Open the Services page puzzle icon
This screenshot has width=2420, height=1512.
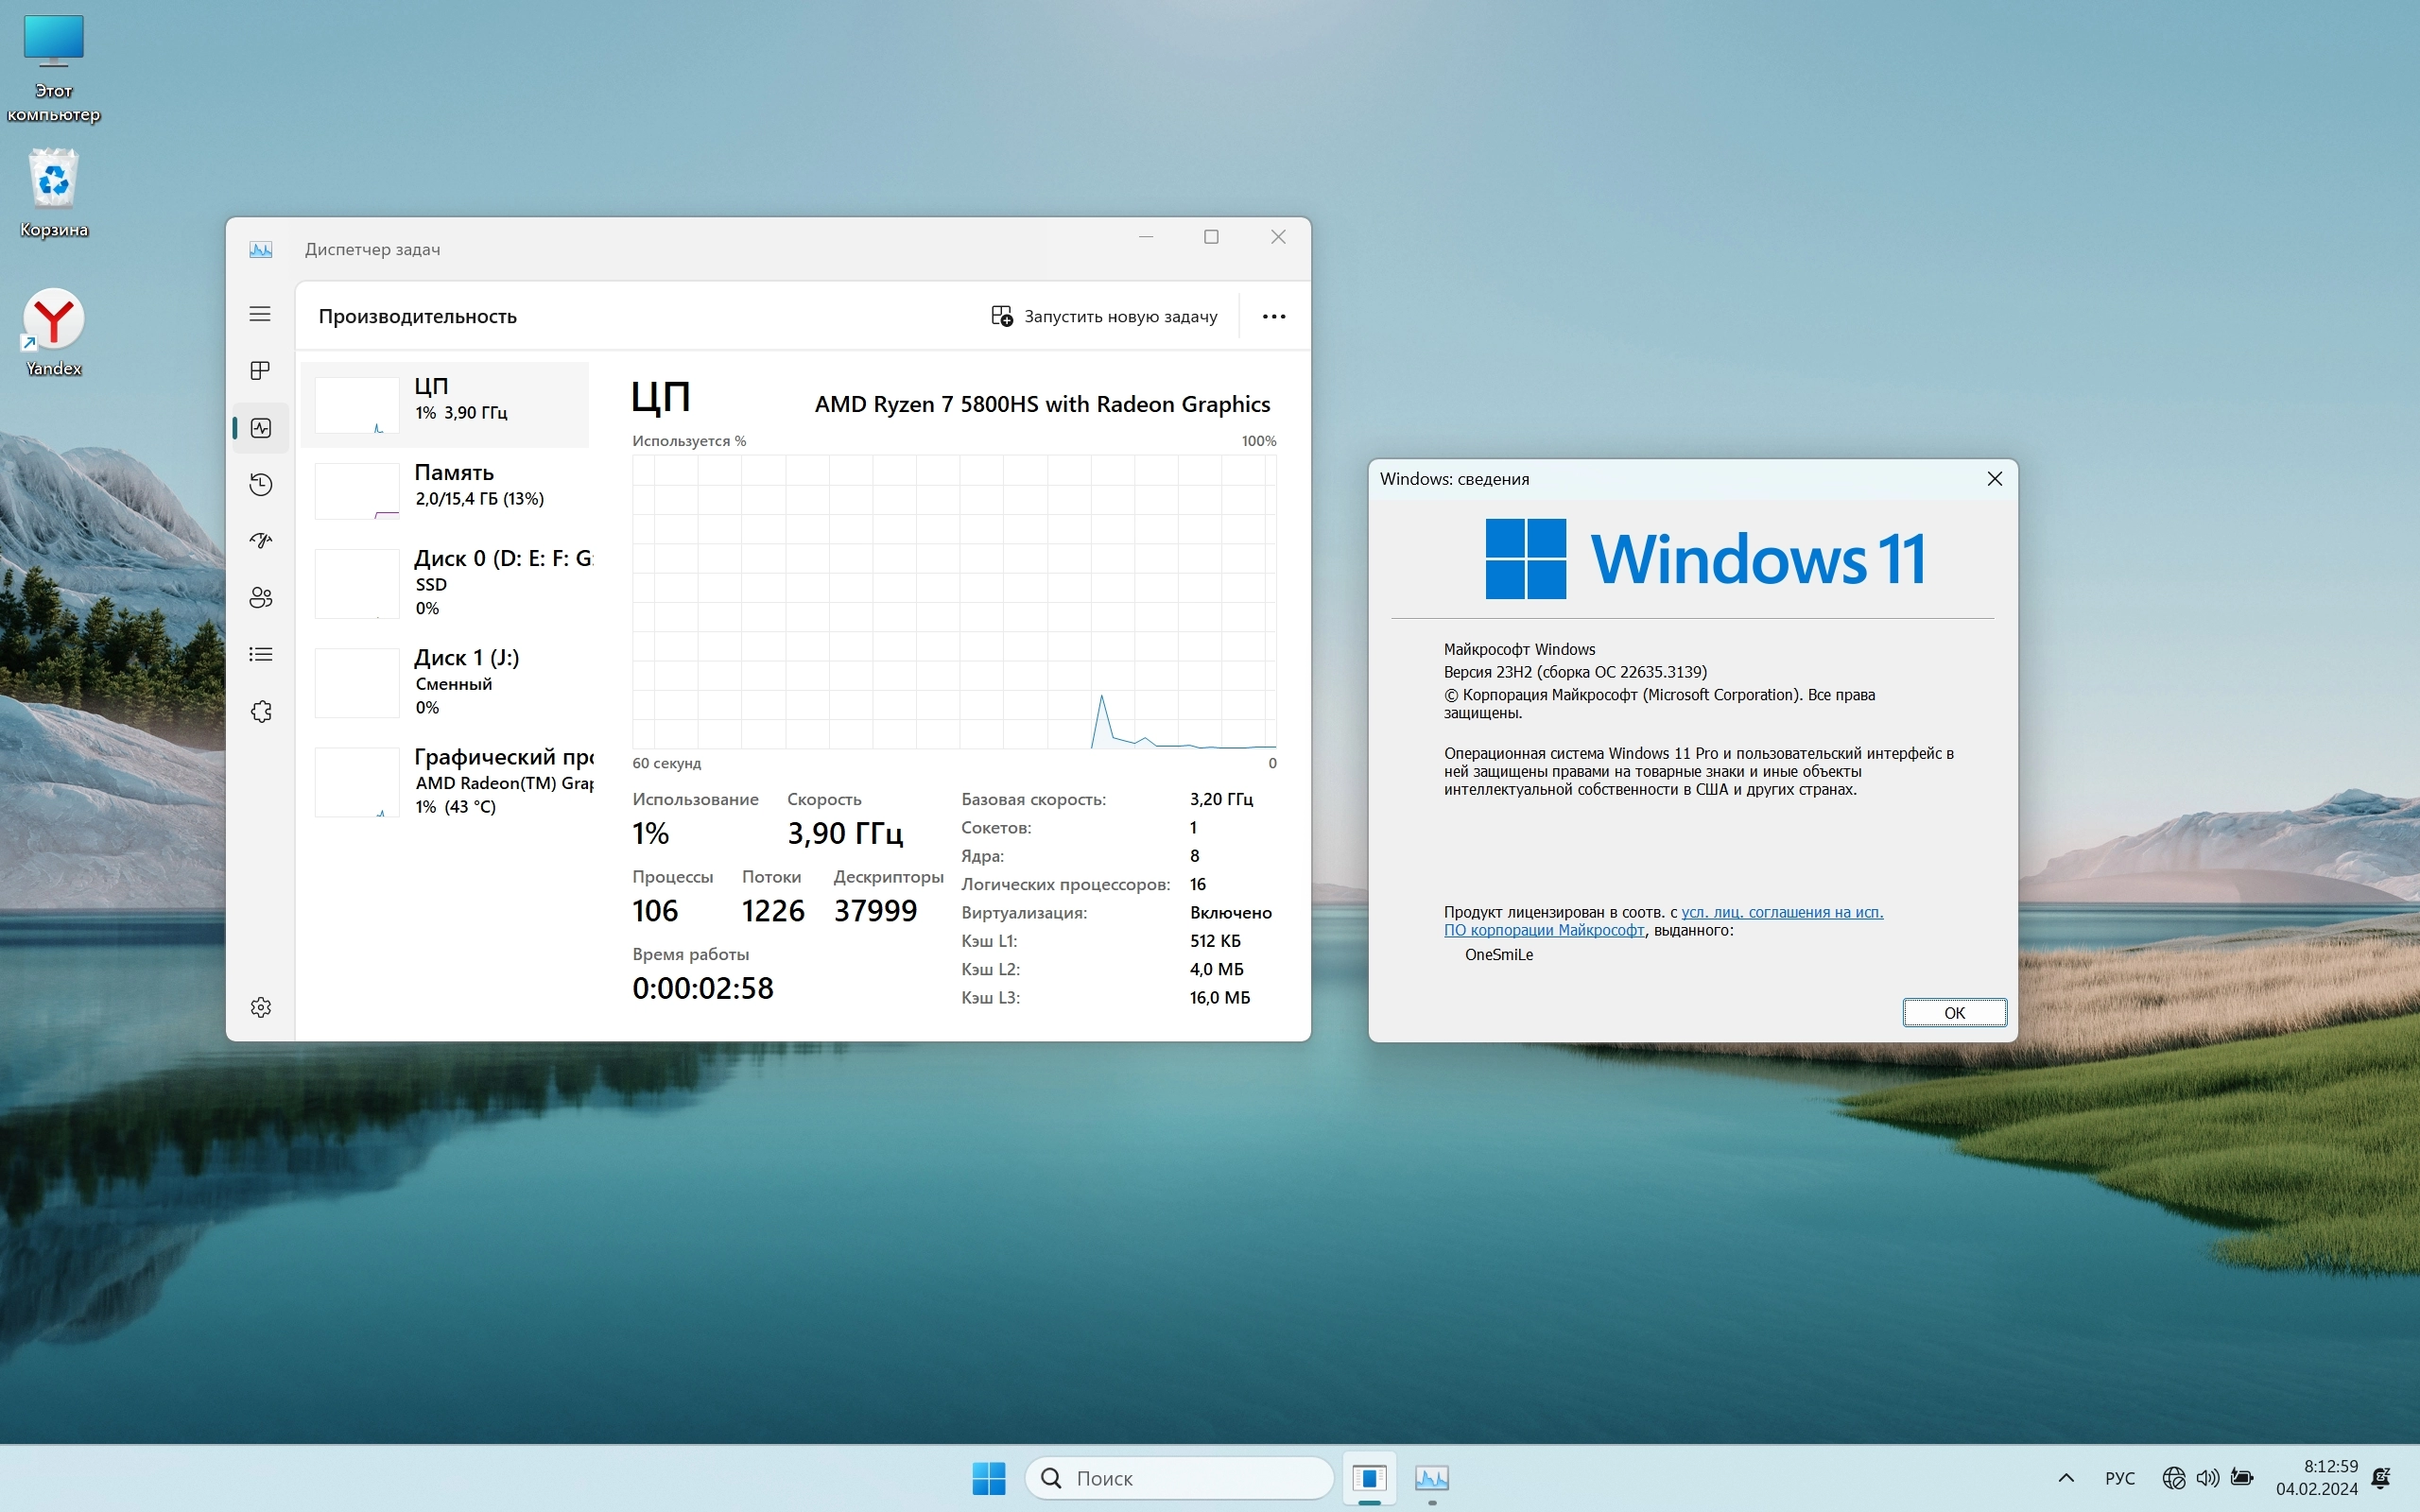[260, 712]
